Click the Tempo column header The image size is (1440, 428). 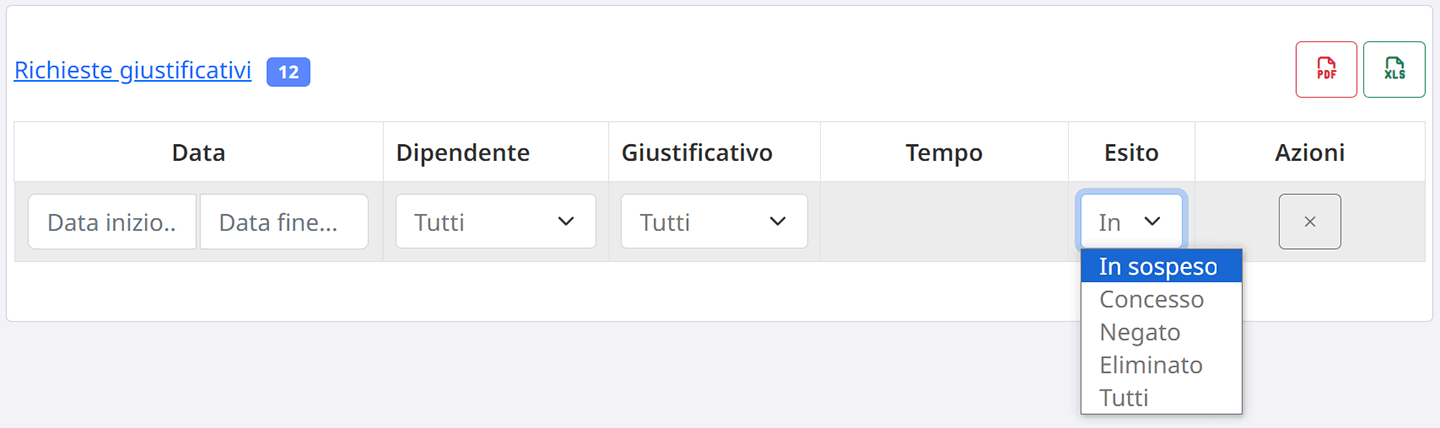pyautogui.click(x=944, y=153)
